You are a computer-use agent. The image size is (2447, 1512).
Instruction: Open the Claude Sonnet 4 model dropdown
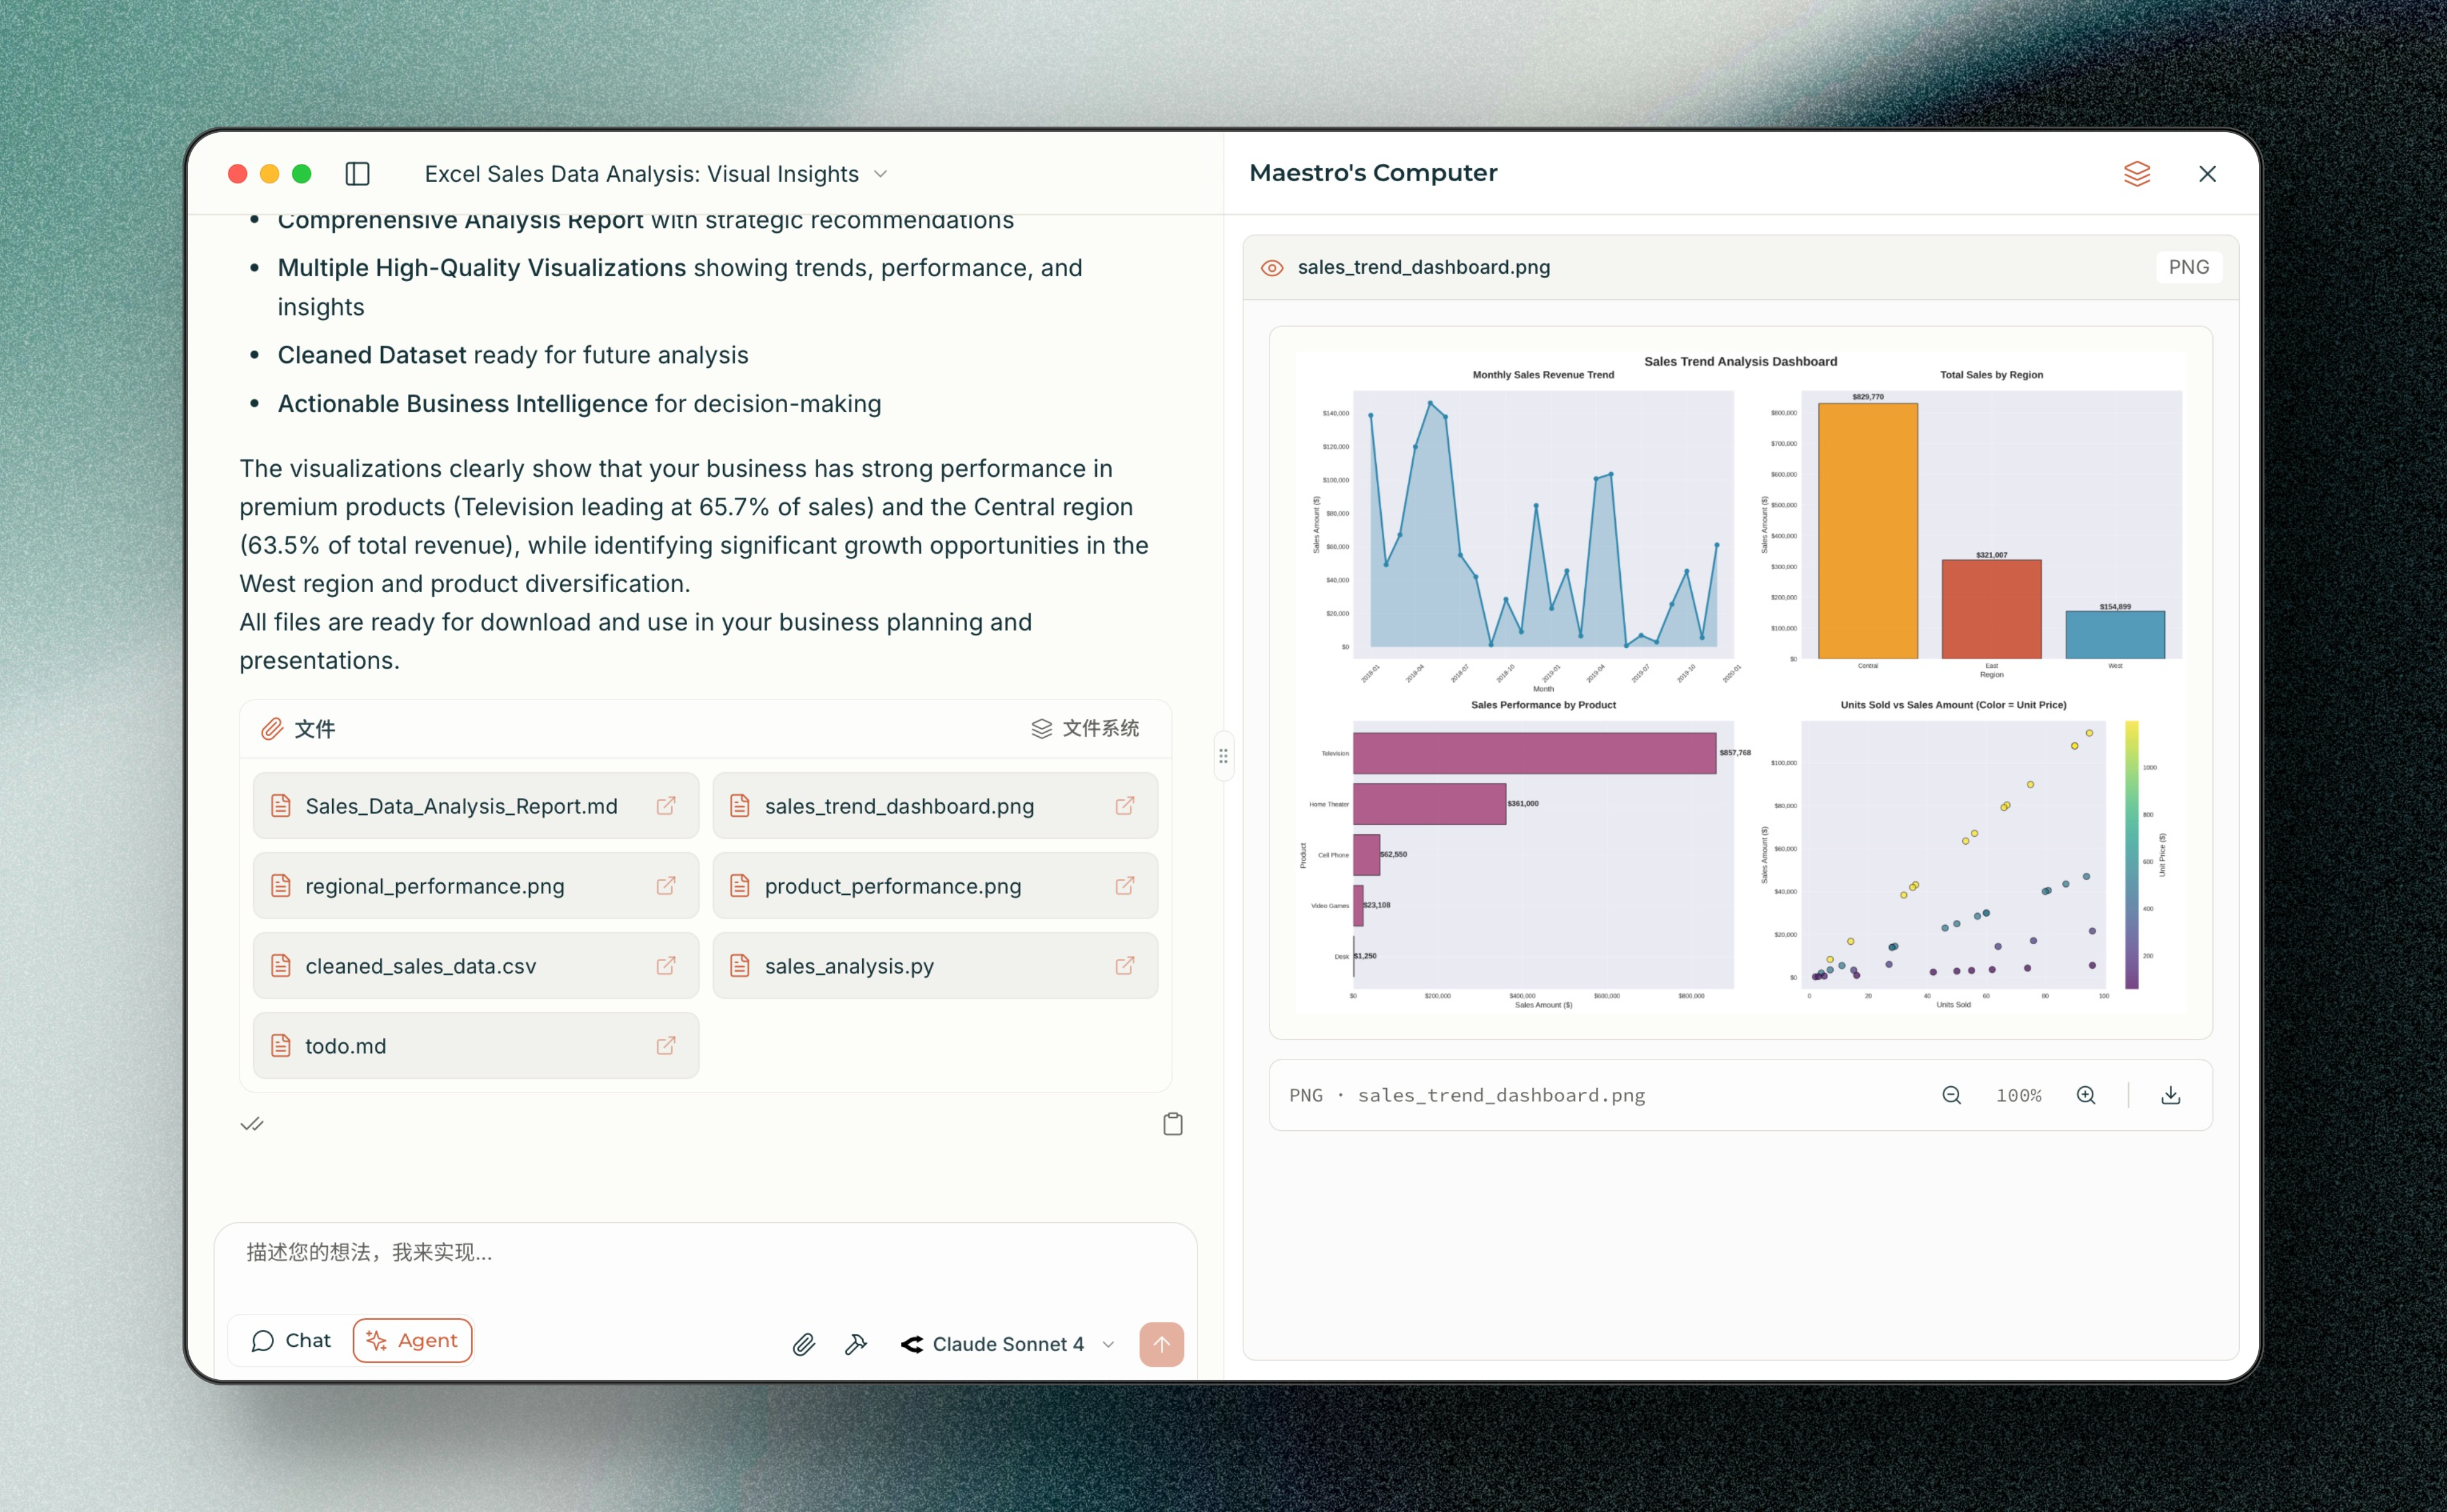1008,1345
